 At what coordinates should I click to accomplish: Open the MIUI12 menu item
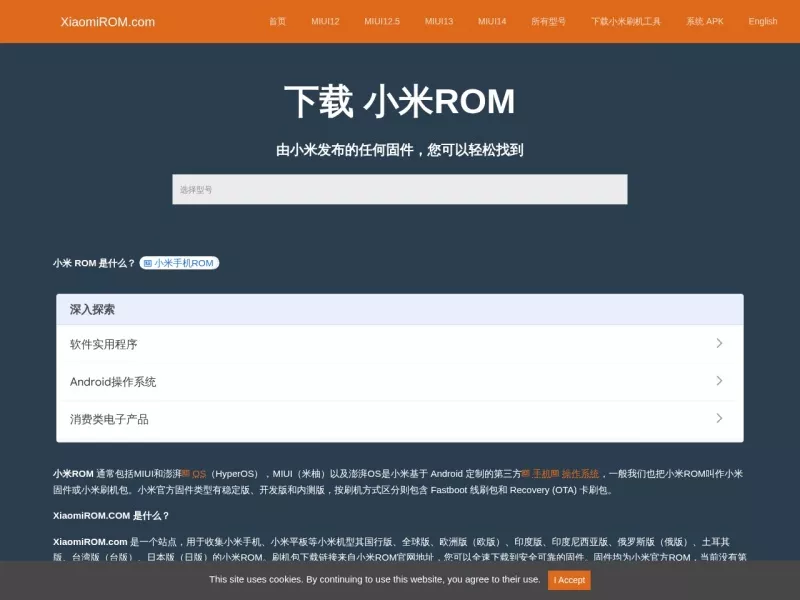pyautogui.click(x=325, y=21)
